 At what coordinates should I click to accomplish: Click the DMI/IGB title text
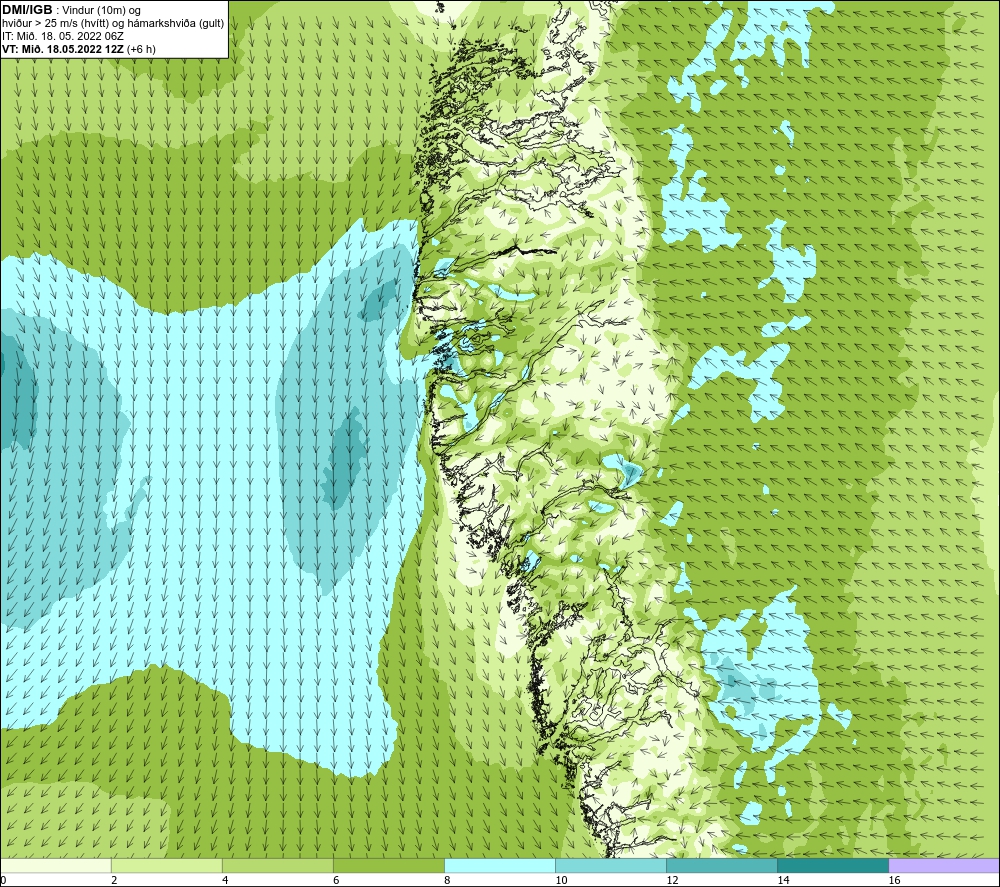27,10
